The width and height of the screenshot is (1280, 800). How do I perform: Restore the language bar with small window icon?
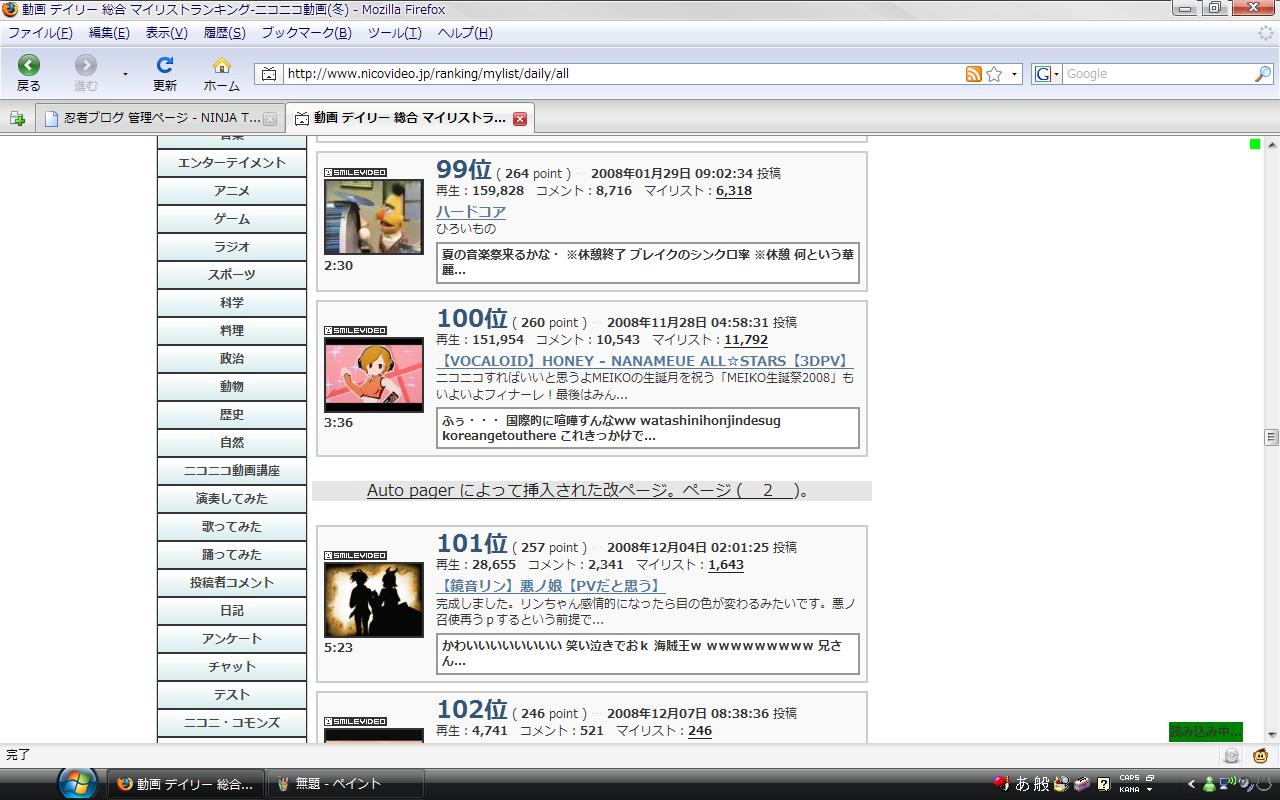pos(1151,777)
